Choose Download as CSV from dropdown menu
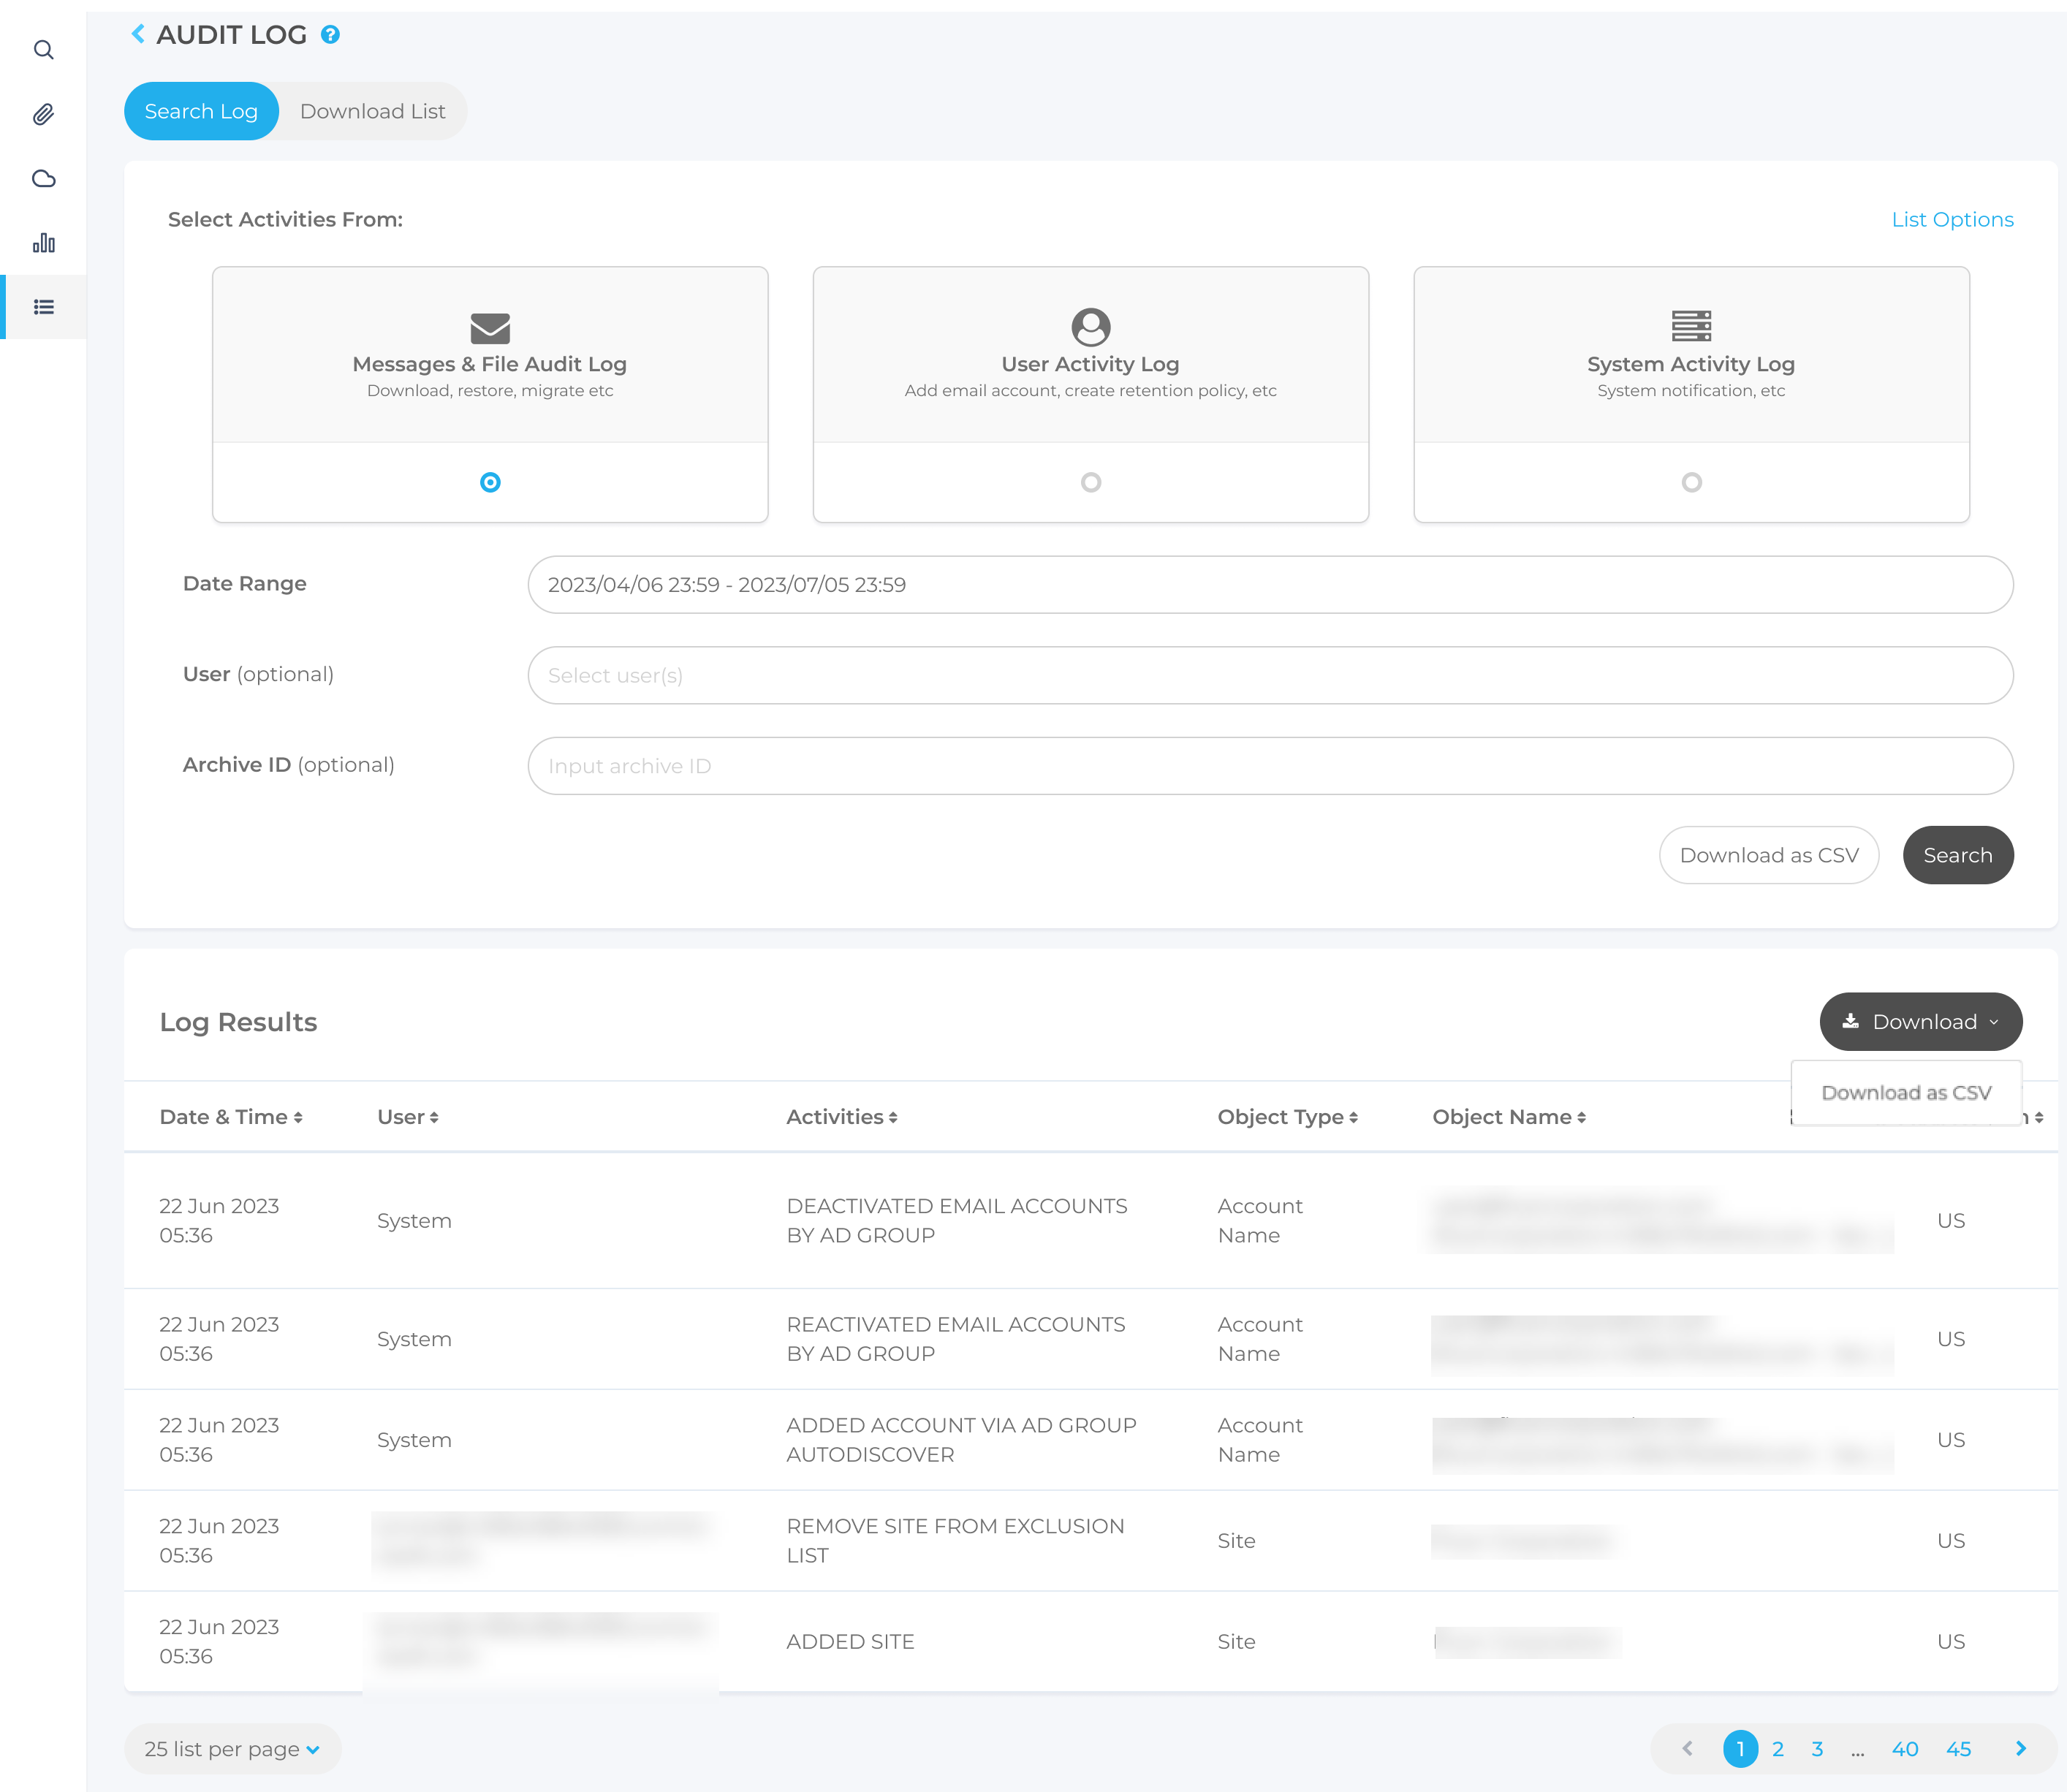Screen dimensions: 2067x1792 (1906, 1093)
